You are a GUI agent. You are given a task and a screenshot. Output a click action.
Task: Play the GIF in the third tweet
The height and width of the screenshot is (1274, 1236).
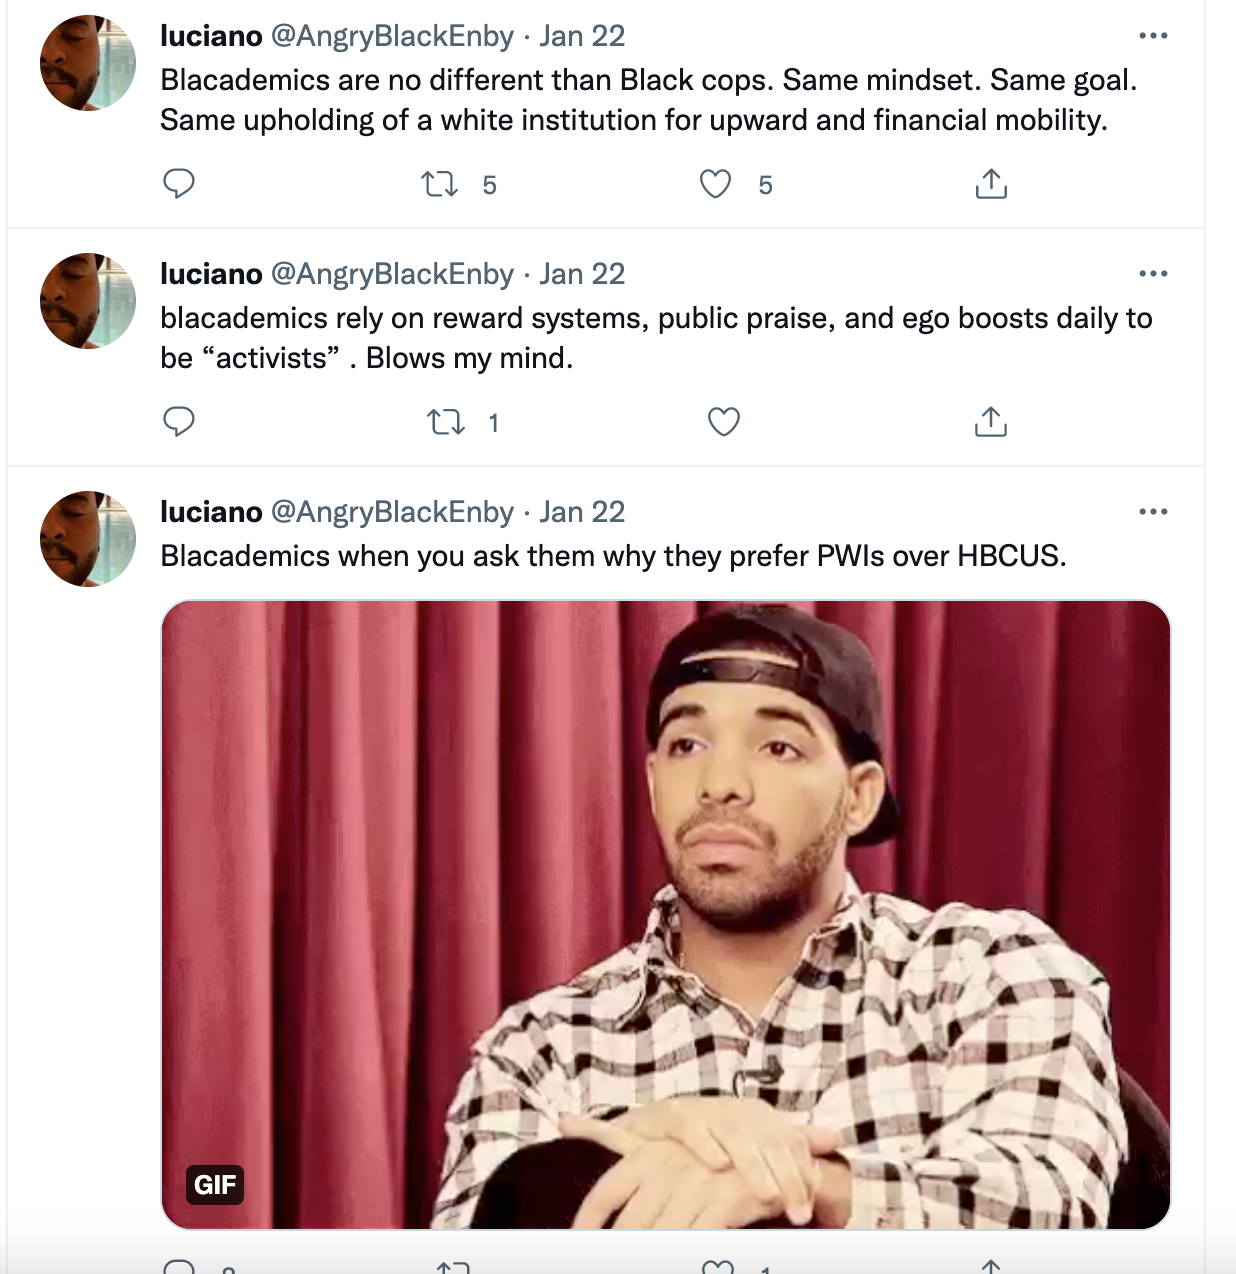(666, 915)
